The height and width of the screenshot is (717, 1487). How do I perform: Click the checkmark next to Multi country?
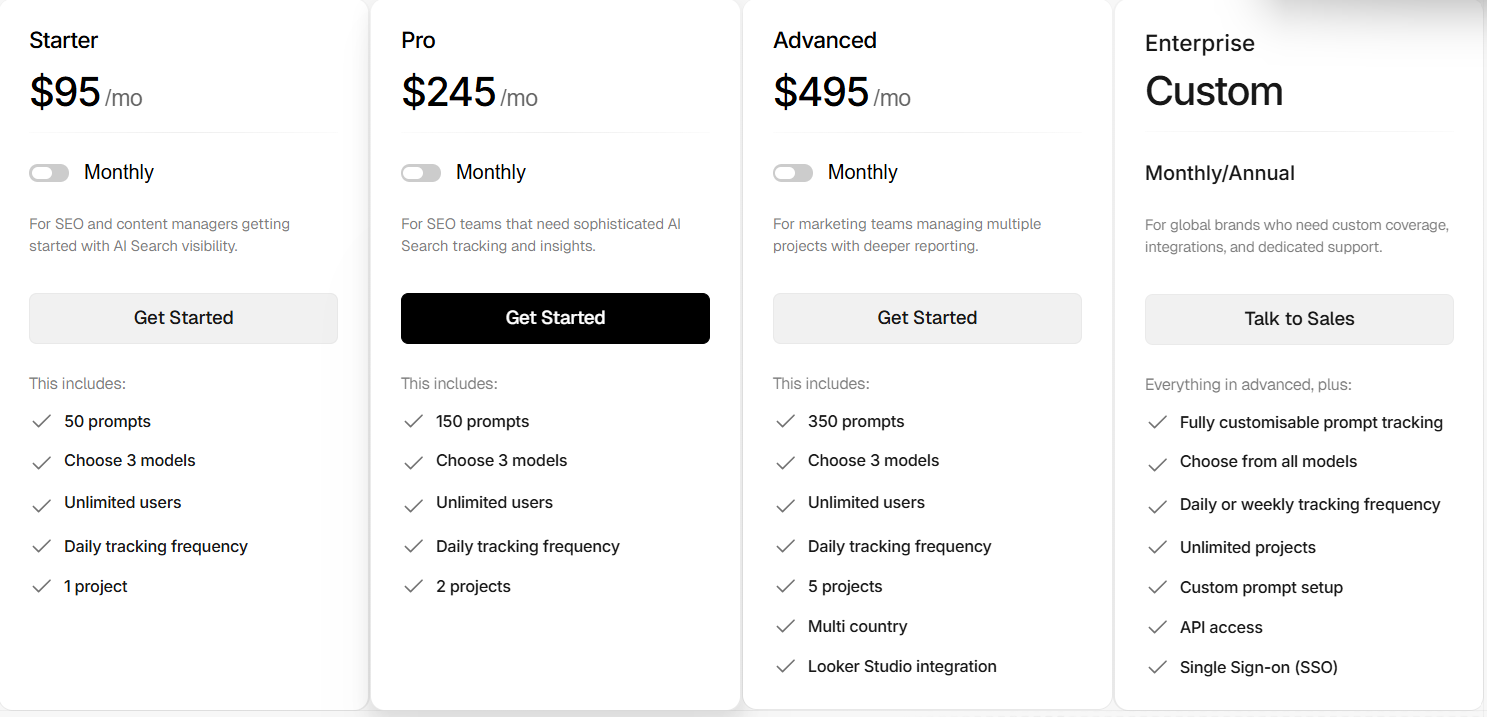(786, 626)
